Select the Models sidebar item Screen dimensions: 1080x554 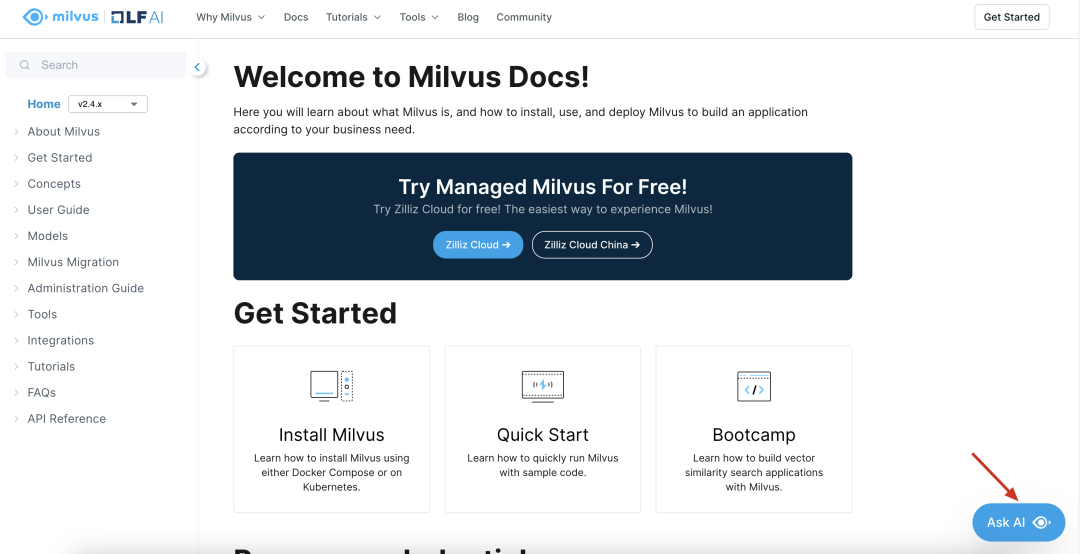tap(48, 236)
